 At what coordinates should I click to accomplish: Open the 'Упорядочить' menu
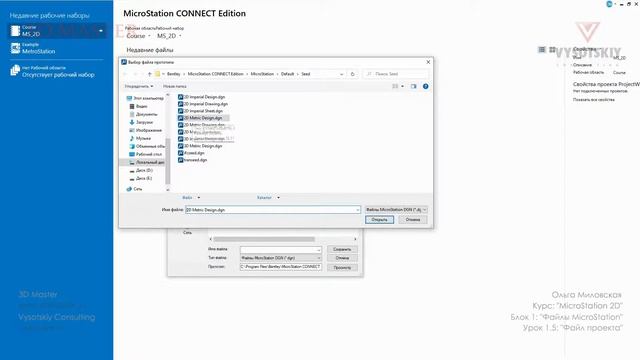tap(139, 86)
